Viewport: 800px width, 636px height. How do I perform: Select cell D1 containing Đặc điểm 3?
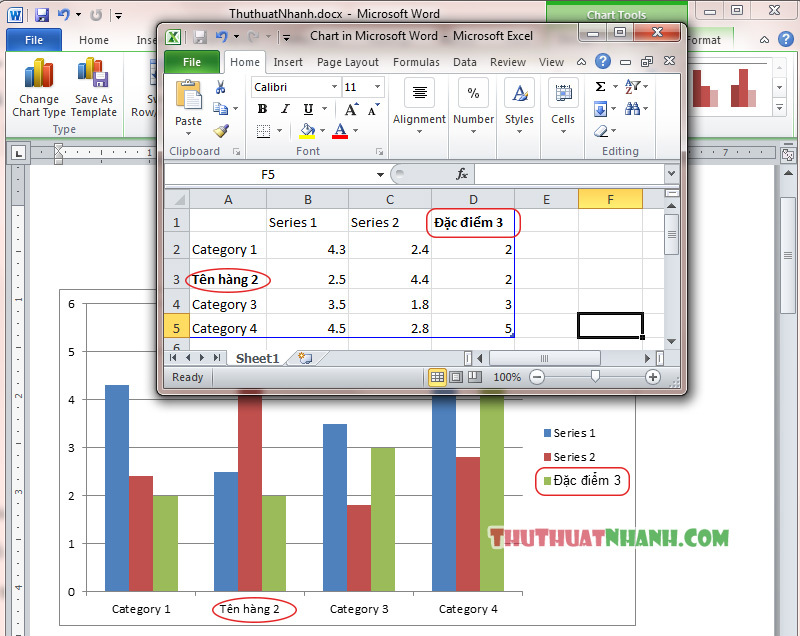pyautogui.click(x=473, y=222)
